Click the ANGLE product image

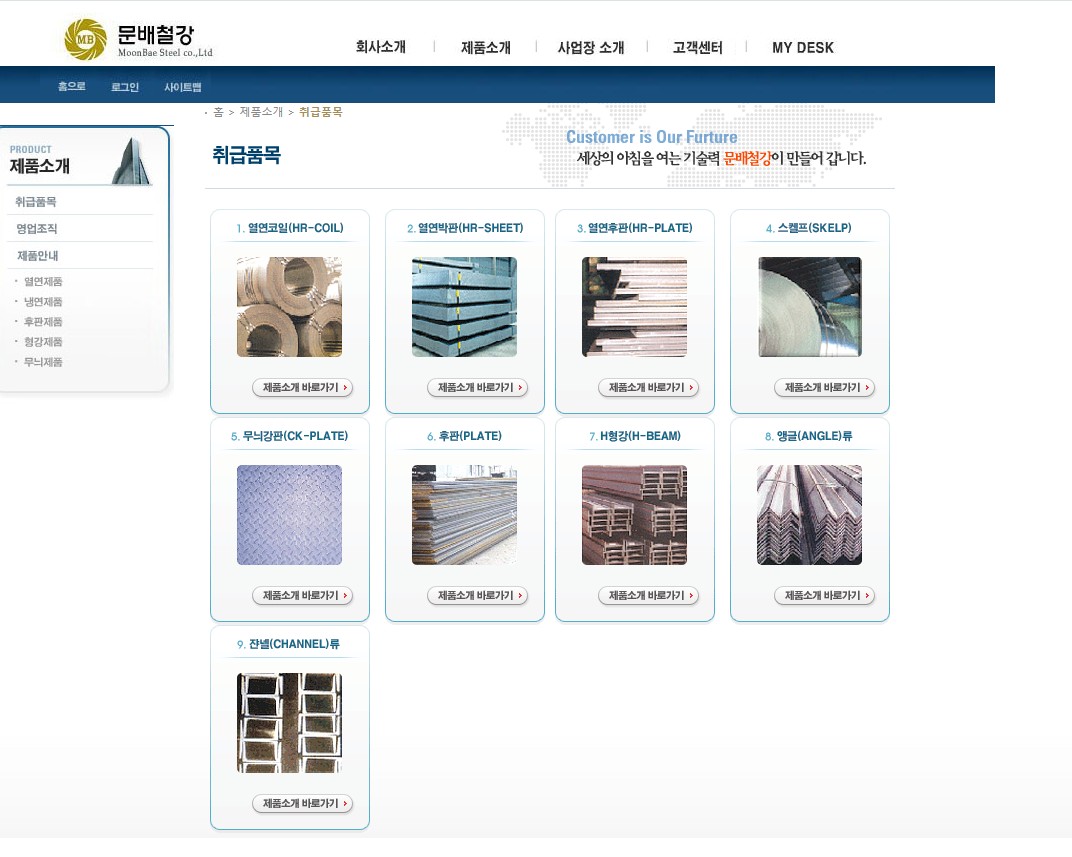[x=809, y=515]
